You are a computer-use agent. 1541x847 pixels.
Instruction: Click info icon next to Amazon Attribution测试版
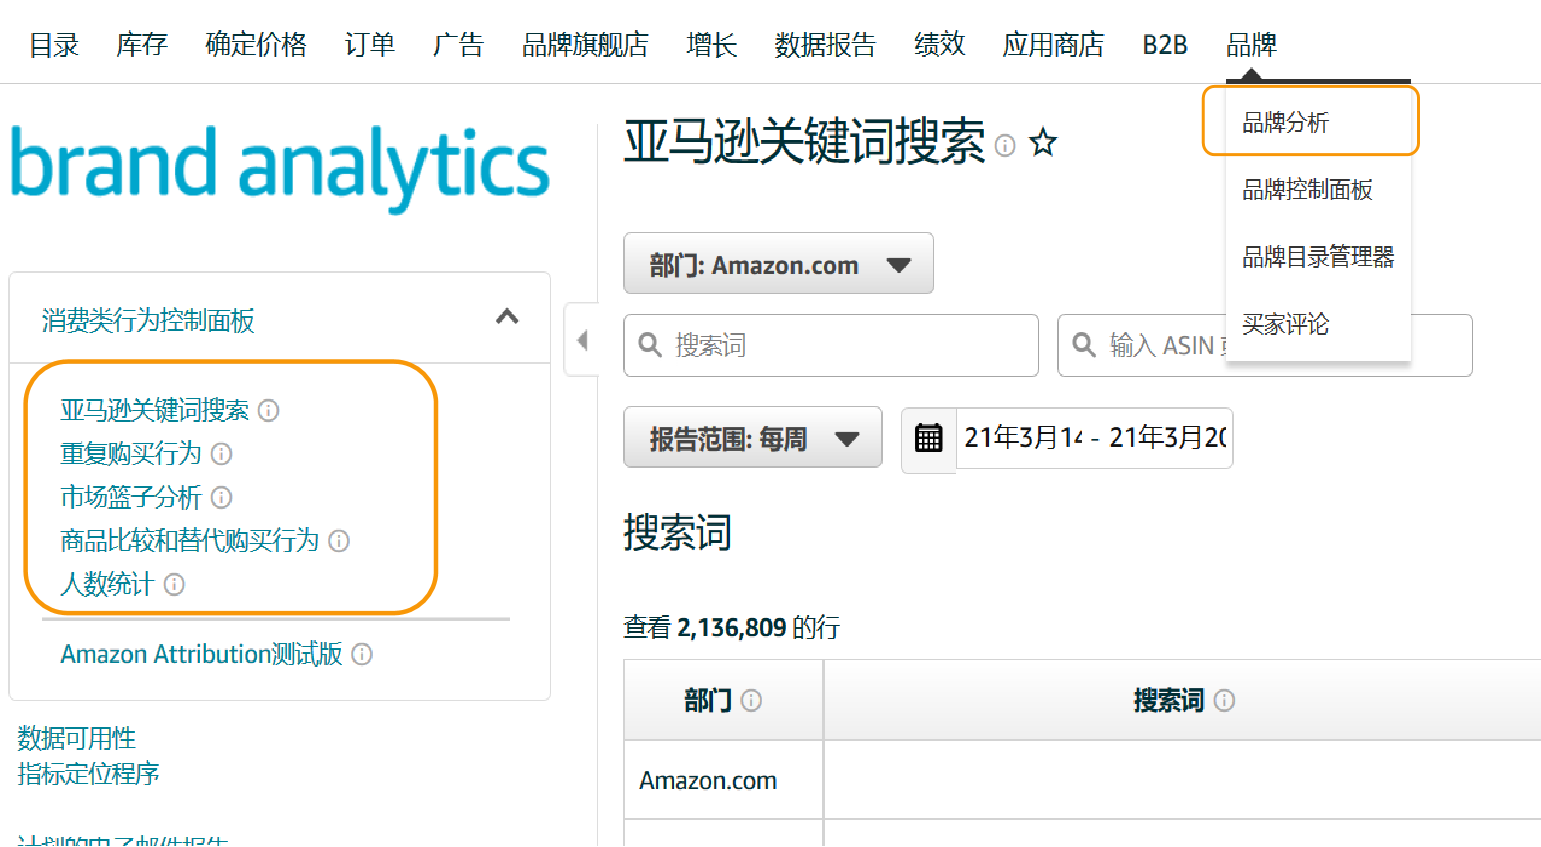click(x=362, y=654)
